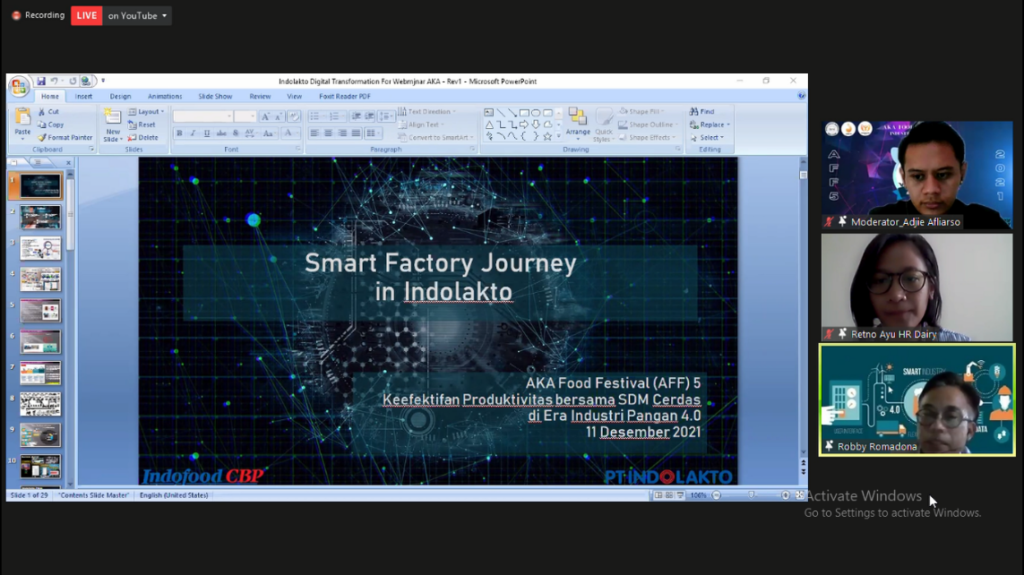Click the Save icon in quick access toolbar
This screenshot has width=1024, height=575.
tap(42, 81)
